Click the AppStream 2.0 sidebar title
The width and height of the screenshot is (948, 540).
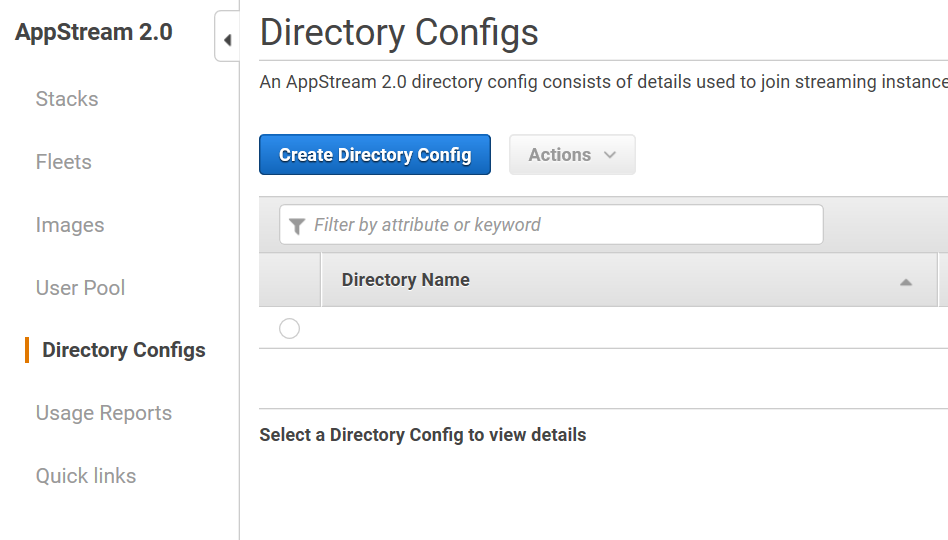(94, 32)
